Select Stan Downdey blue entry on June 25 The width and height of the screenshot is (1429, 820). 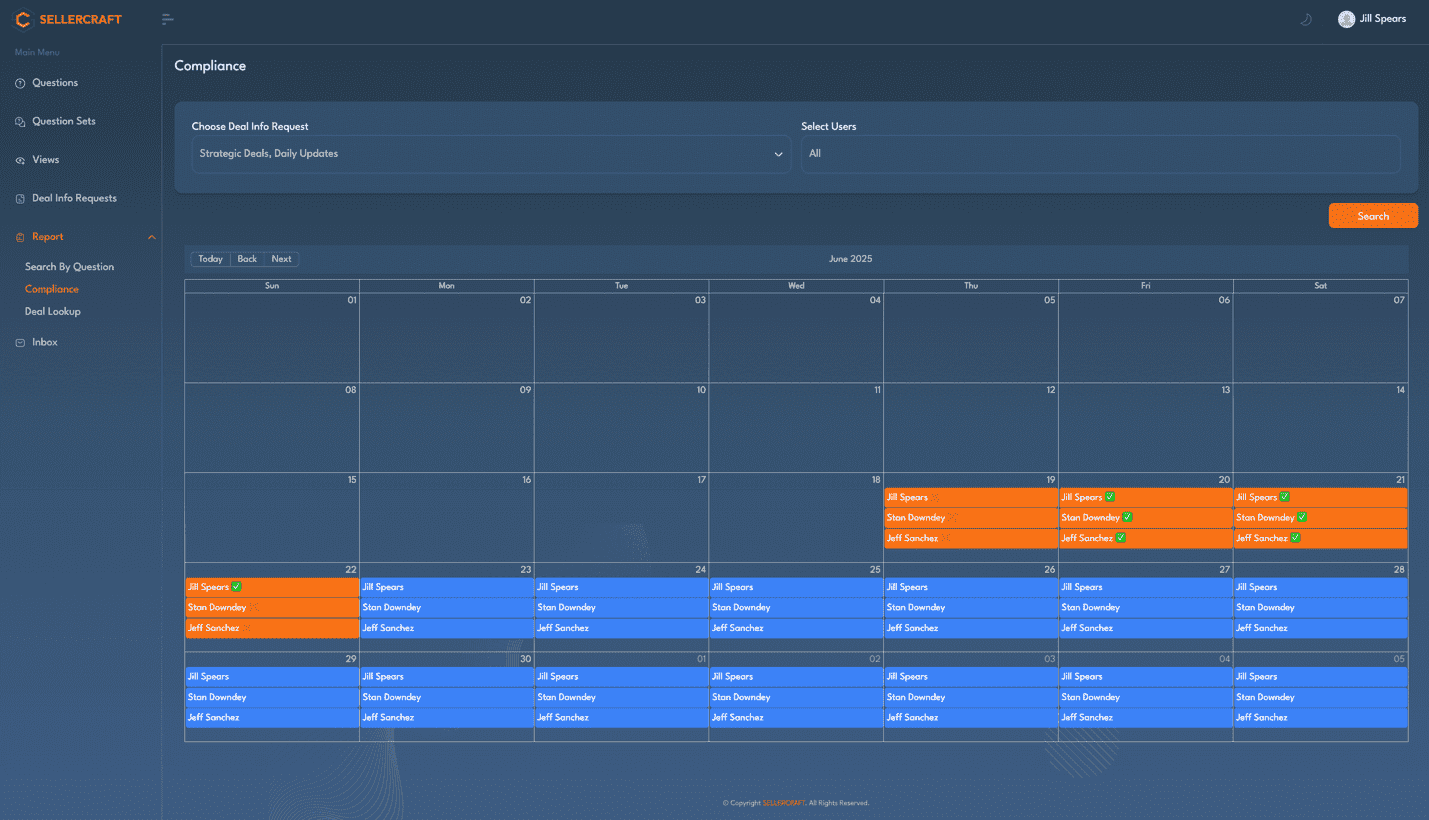795,607
